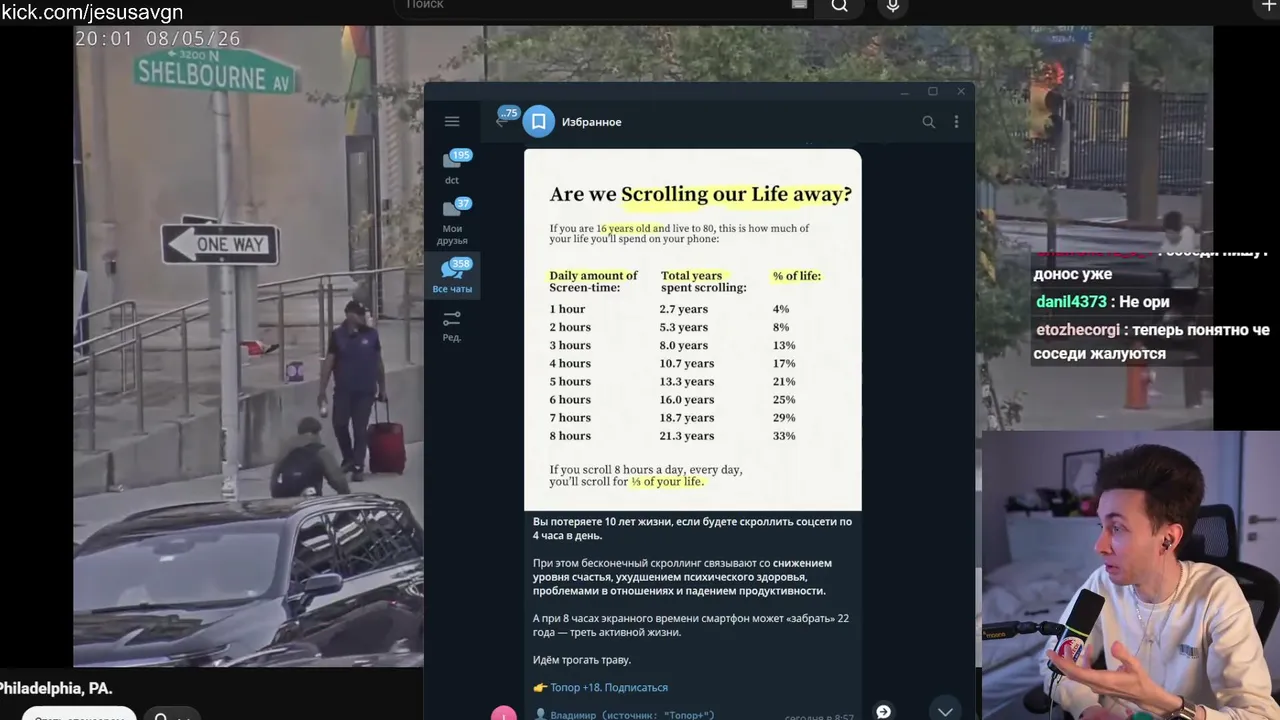1280x720 pixels.
Task: Focus the Поиск search field in the browser
Action: click(x=600, y=6)
